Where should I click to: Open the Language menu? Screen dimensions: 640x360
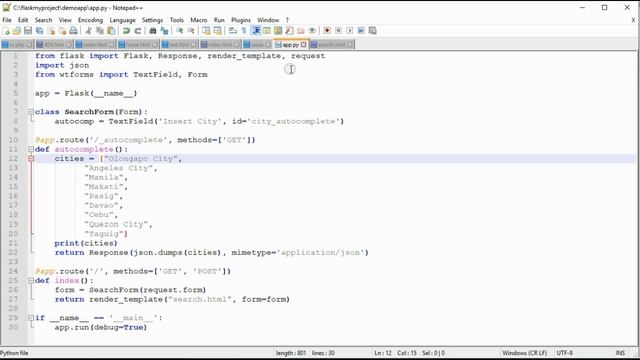122,20
